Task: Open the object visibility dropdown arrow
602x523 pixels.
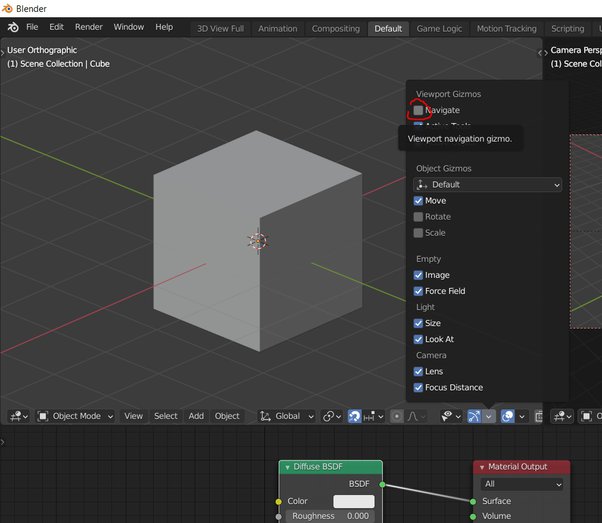Action: tap(458, 416)
